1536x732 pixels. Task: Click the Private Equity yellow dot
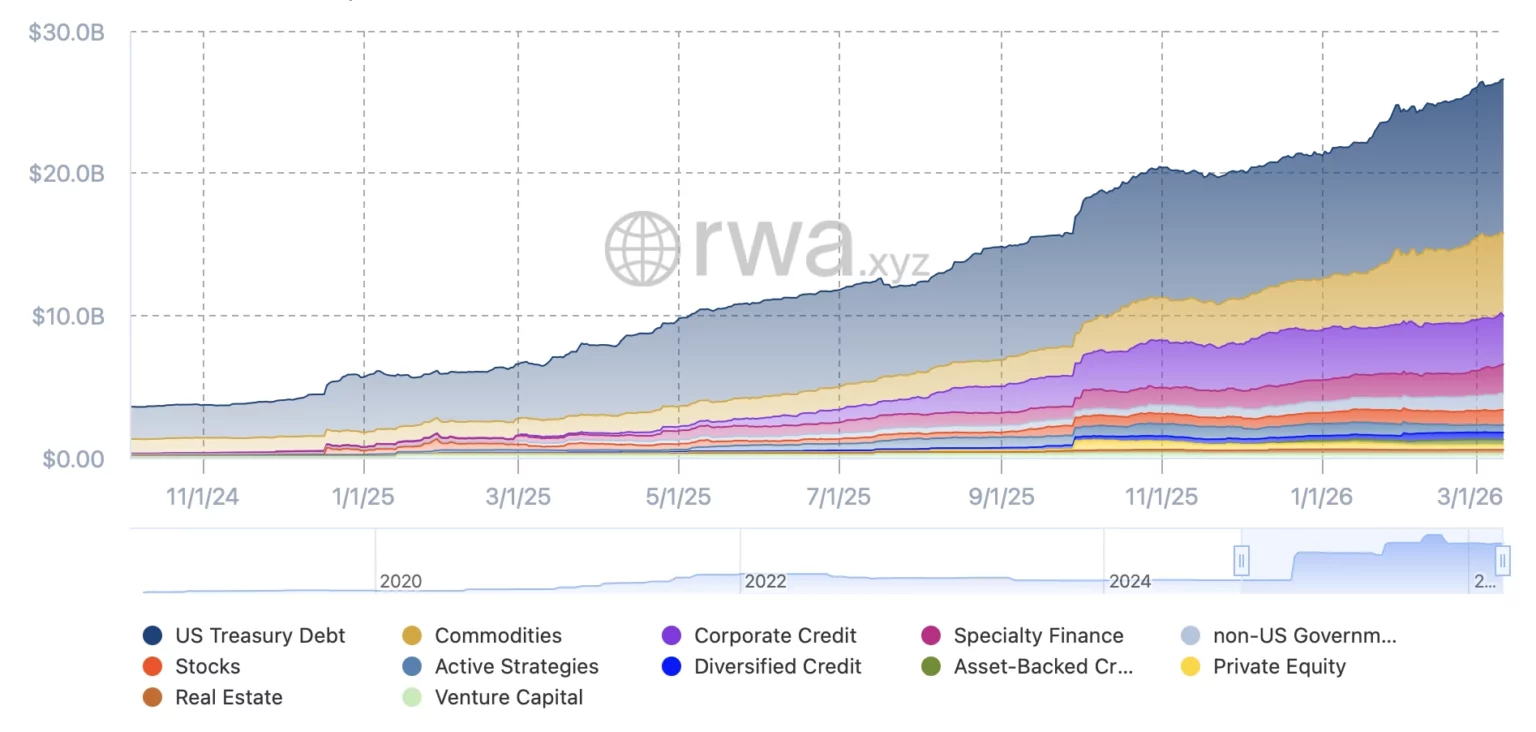tap(1190, 667)
